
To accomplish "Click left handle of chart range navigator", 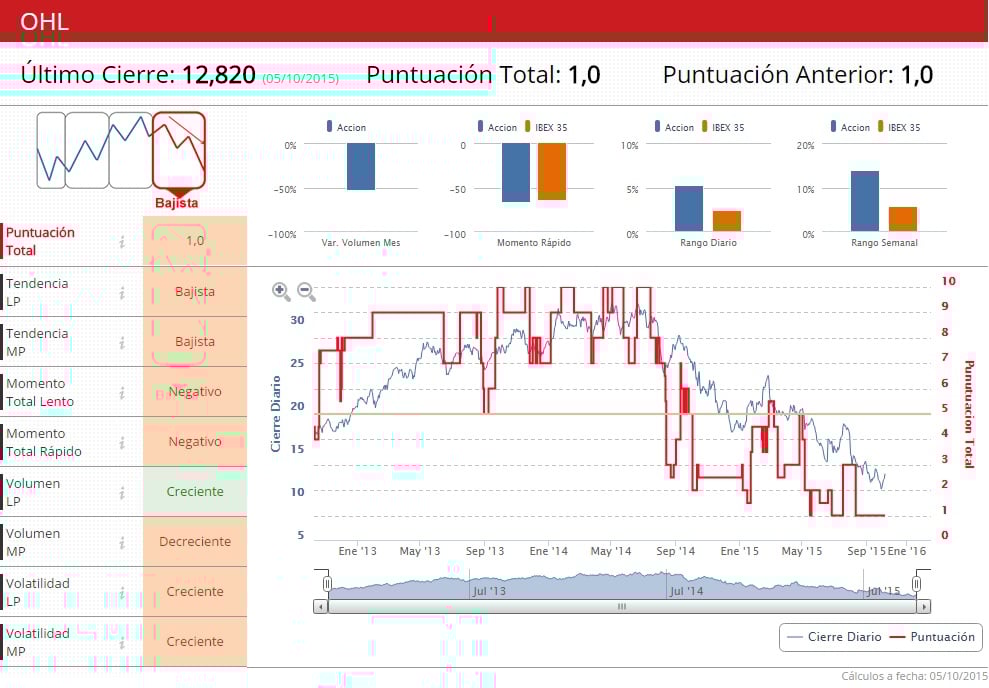I will click(x=327, y=583).
